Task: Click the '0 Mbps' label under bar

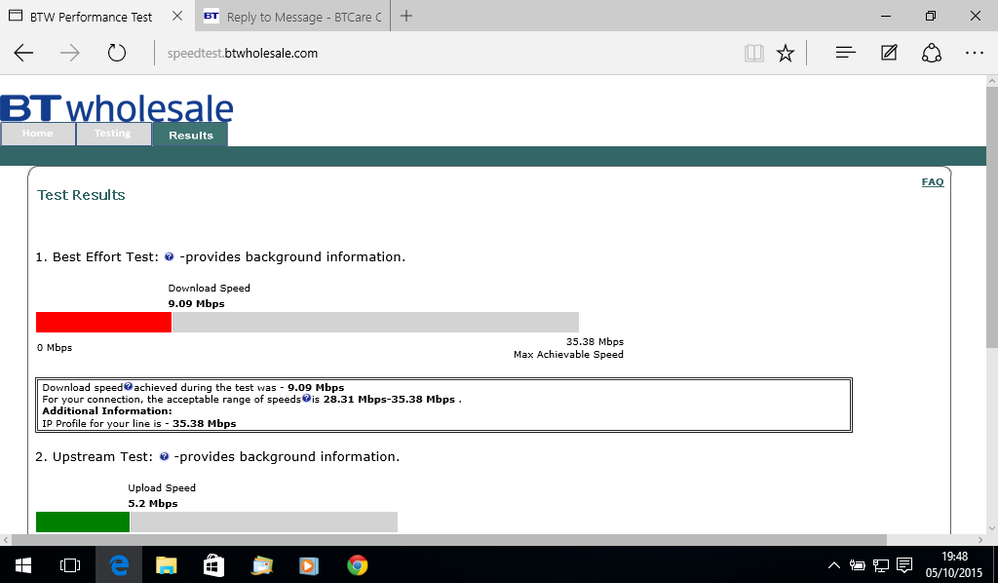Action: [54, 348]
